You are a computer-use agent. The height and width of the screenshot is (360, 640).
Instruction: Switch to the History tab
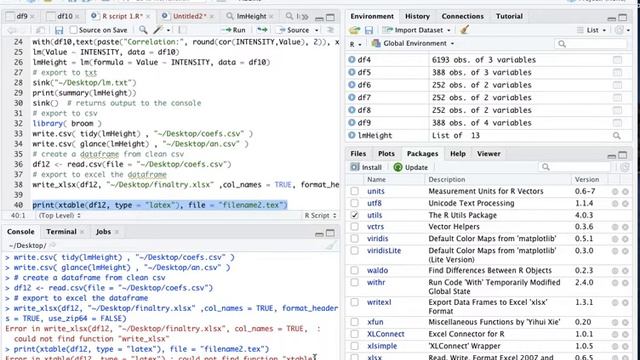click(x=417, y=16)
